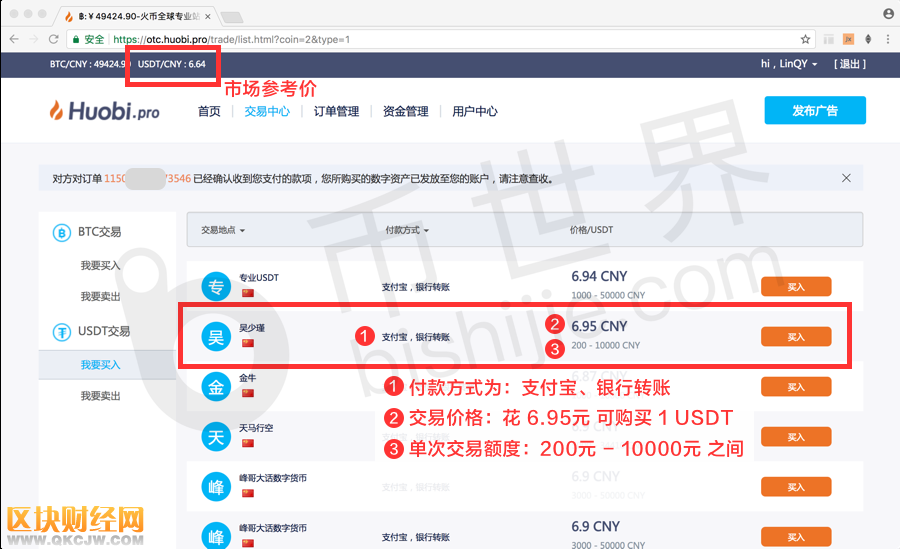The width and height of the screenshot is (900, 549).
Task: Click the 200 - 10000 CNY limit text
Action: pos(606,345)
